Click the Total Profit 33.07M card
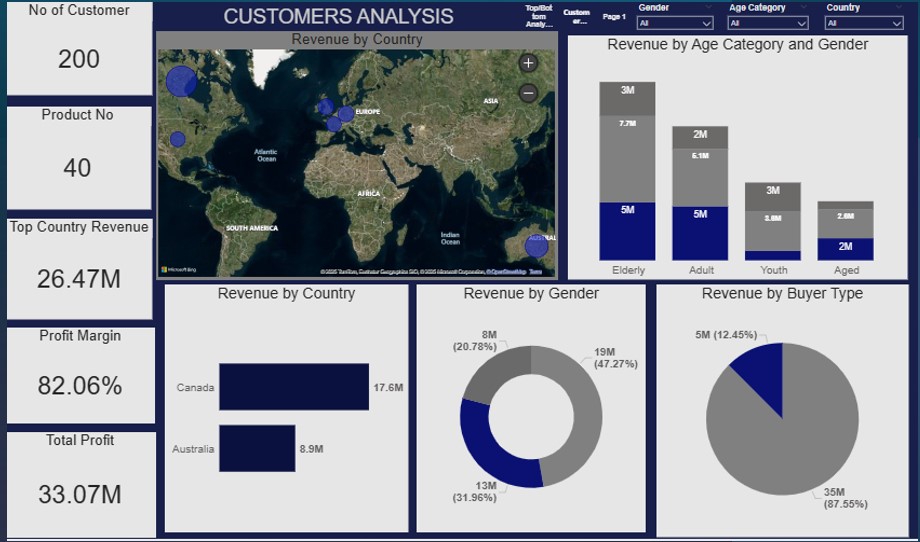Image resolution: width=920 pixels, height=542 pixels. click(x=81, y=485)
